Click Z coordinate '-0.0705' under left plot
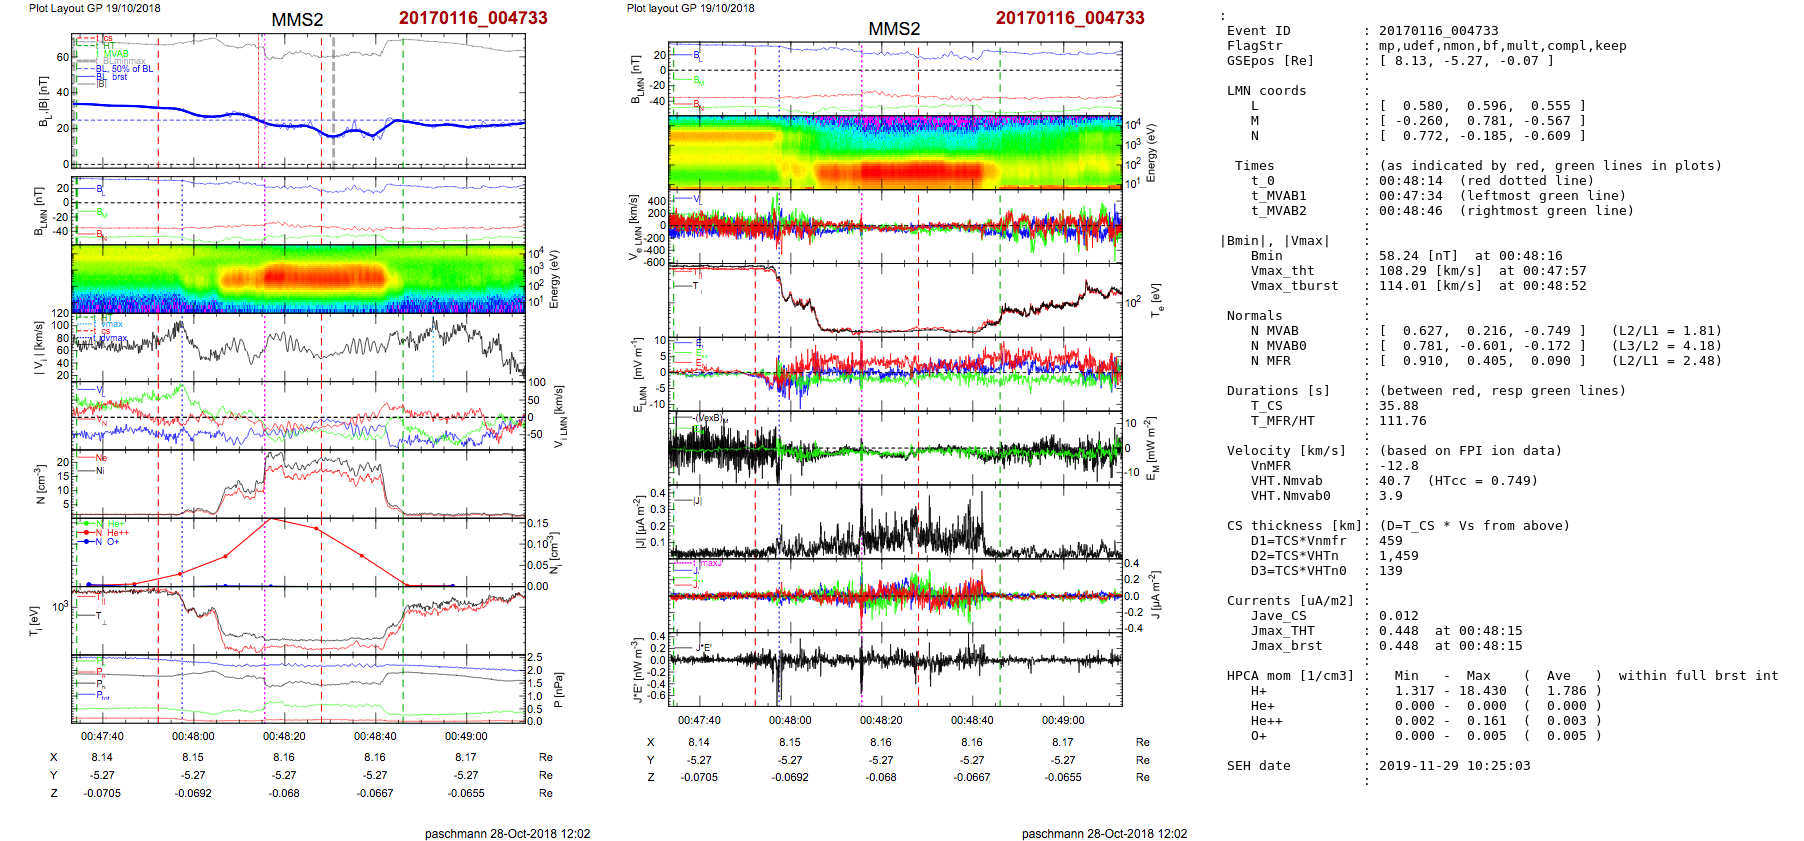The image size is (1804, 841). click(102, 794)
